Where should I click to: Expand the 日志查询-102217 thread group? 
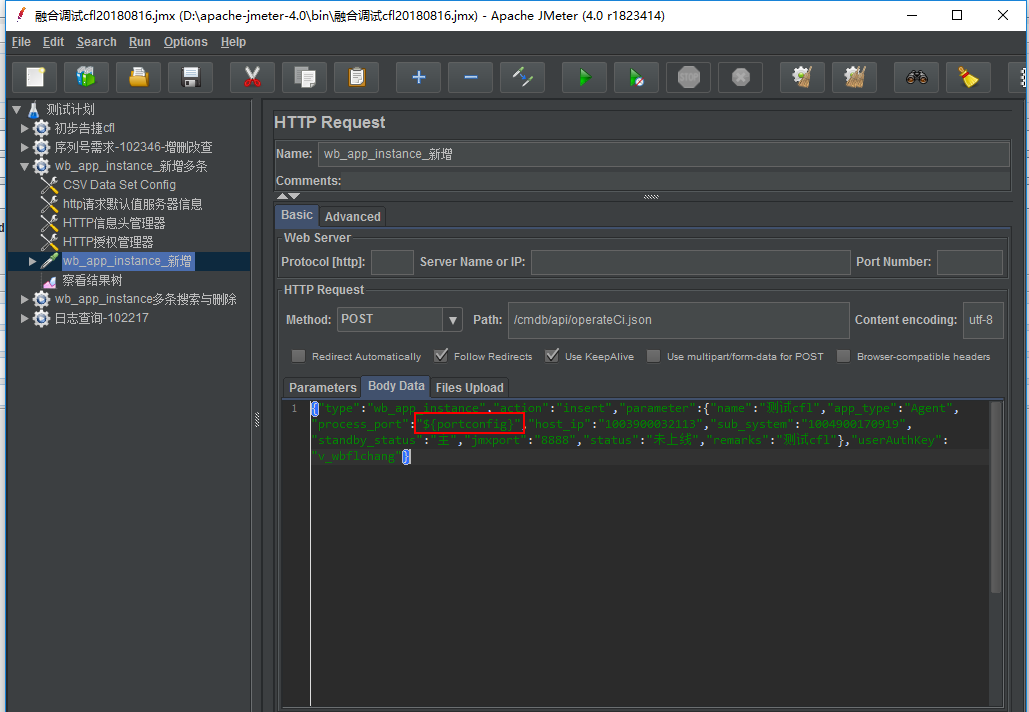pyautogui.click(x=24, y=318)
